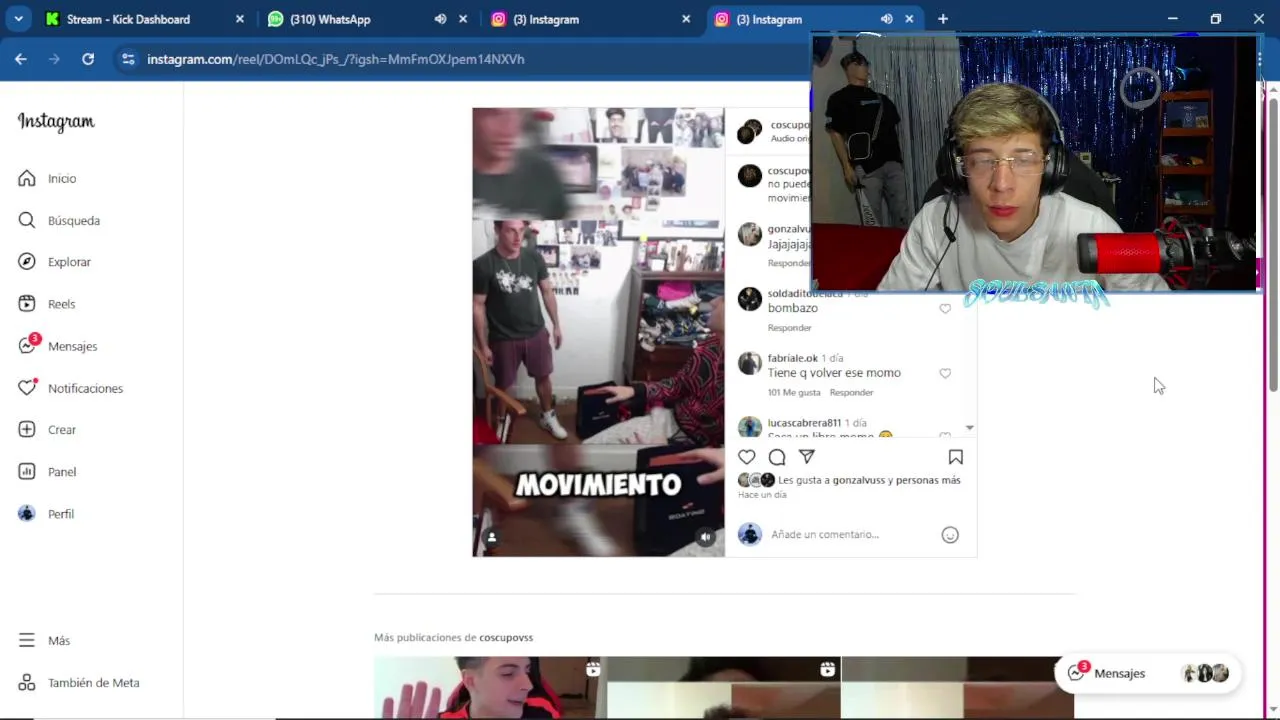The height and width of the screenshot is (720, 1280).
Task: Close the active Instagram tab
Action: pos(909,19)
